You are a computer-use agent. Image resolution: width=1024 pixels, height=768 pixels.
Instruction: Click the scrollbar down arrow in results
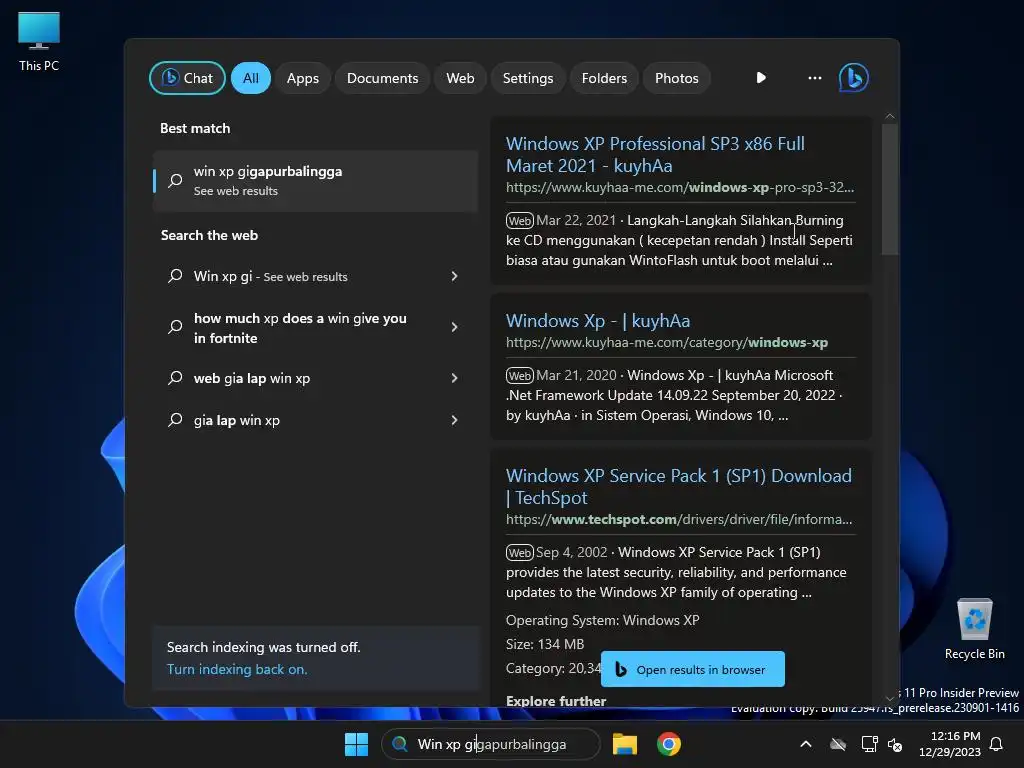click(889, 698)
